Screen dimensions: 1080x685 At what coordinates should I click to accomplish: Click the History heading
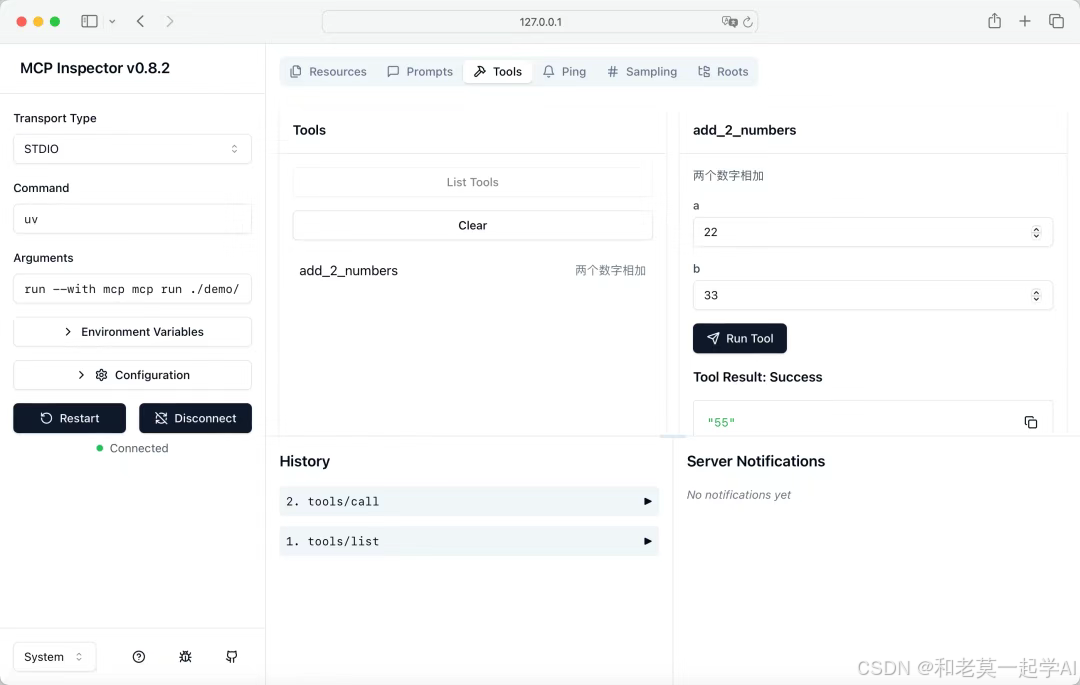click(304, 461)
